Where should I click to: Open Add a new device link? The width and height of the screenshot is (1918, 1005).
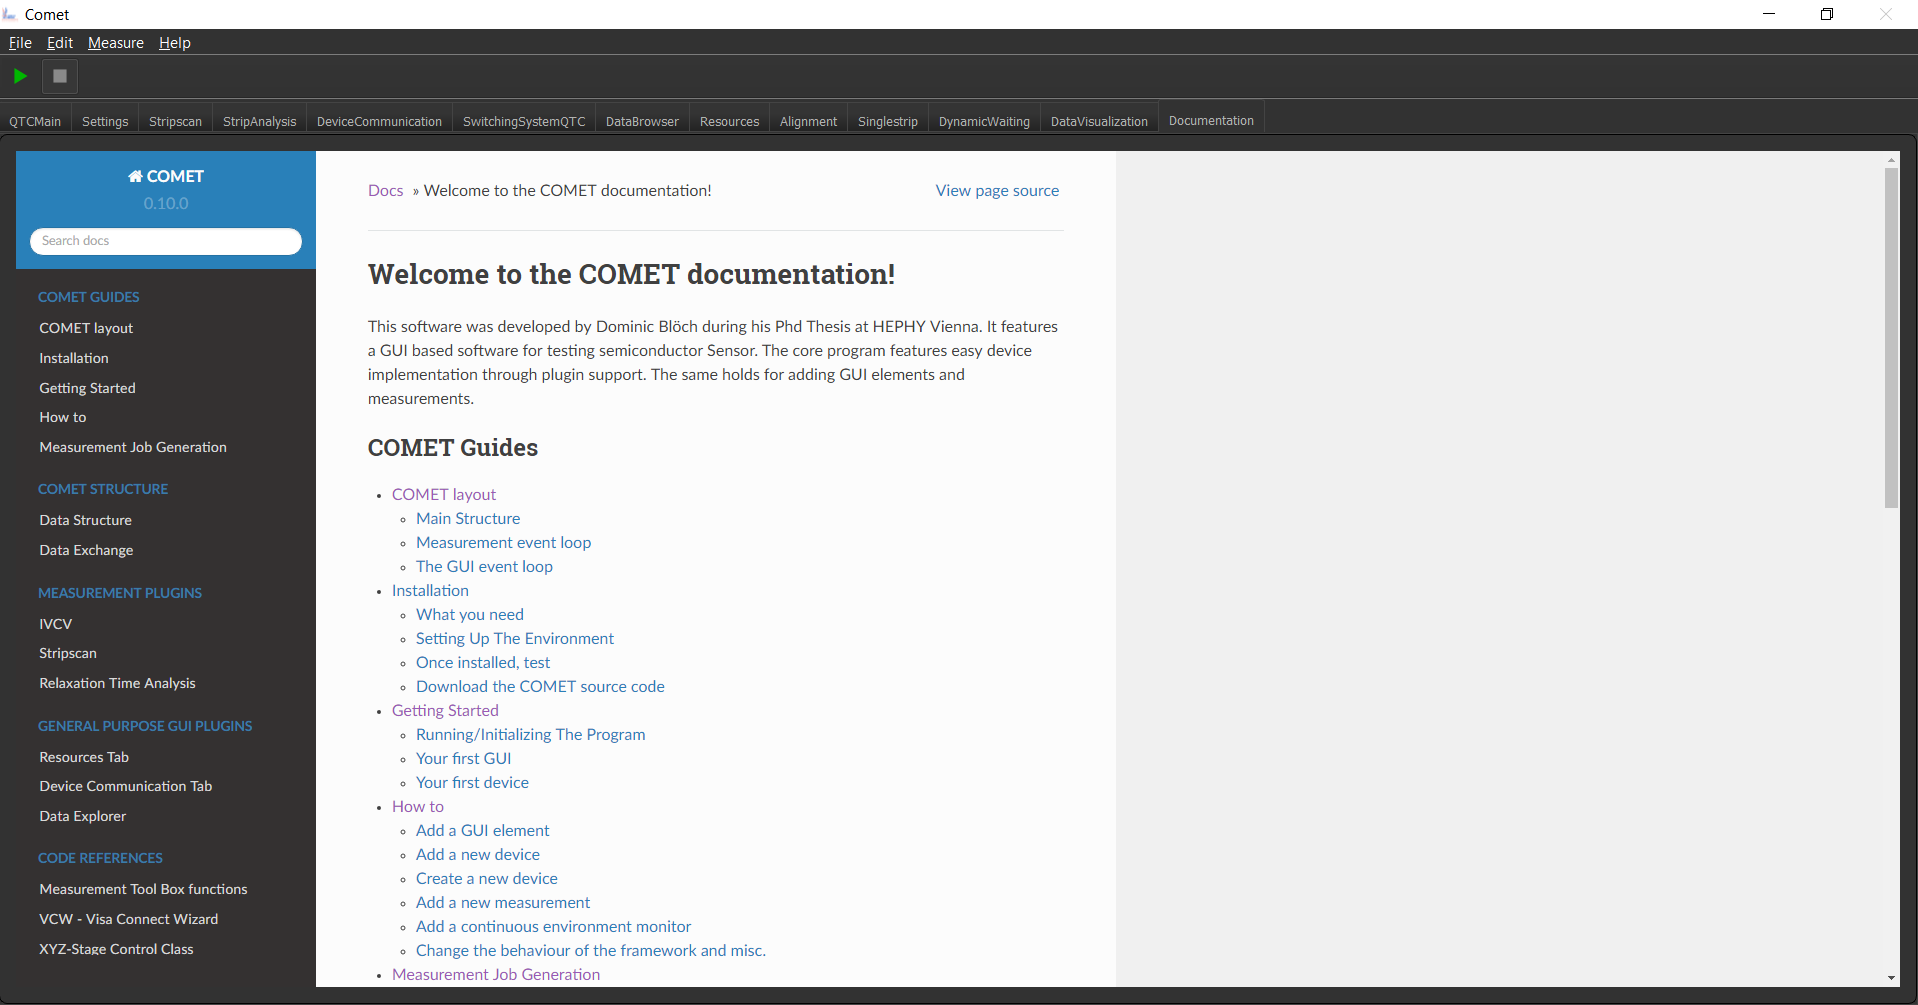point(478,855)
